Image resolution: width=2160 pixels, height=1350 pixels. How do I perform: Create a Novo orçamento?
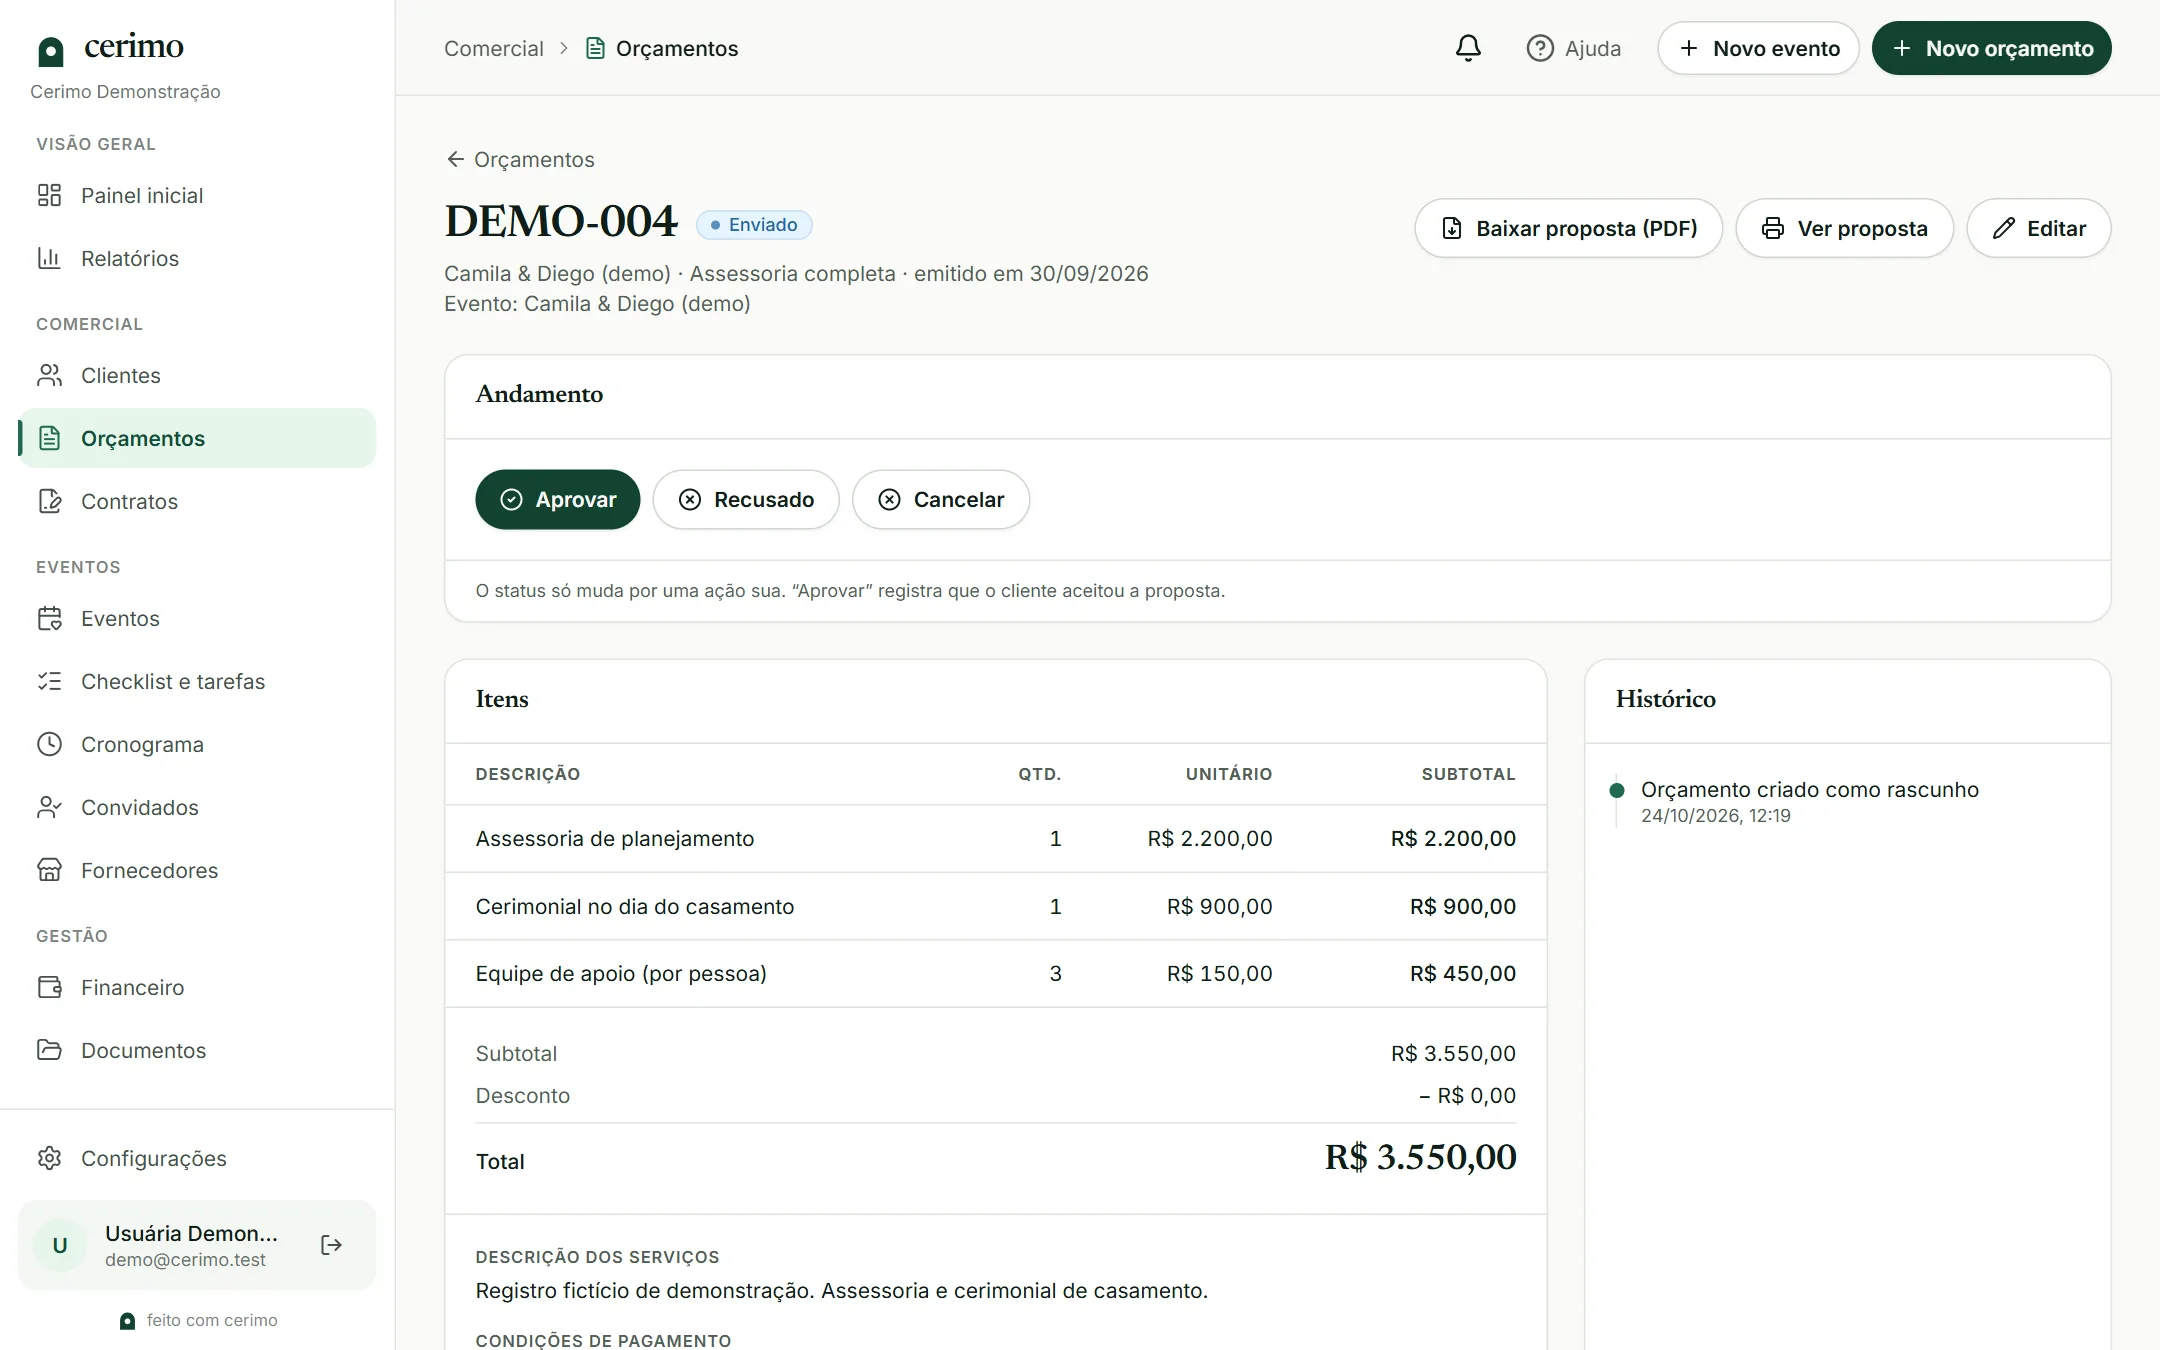click(1992, 48)
